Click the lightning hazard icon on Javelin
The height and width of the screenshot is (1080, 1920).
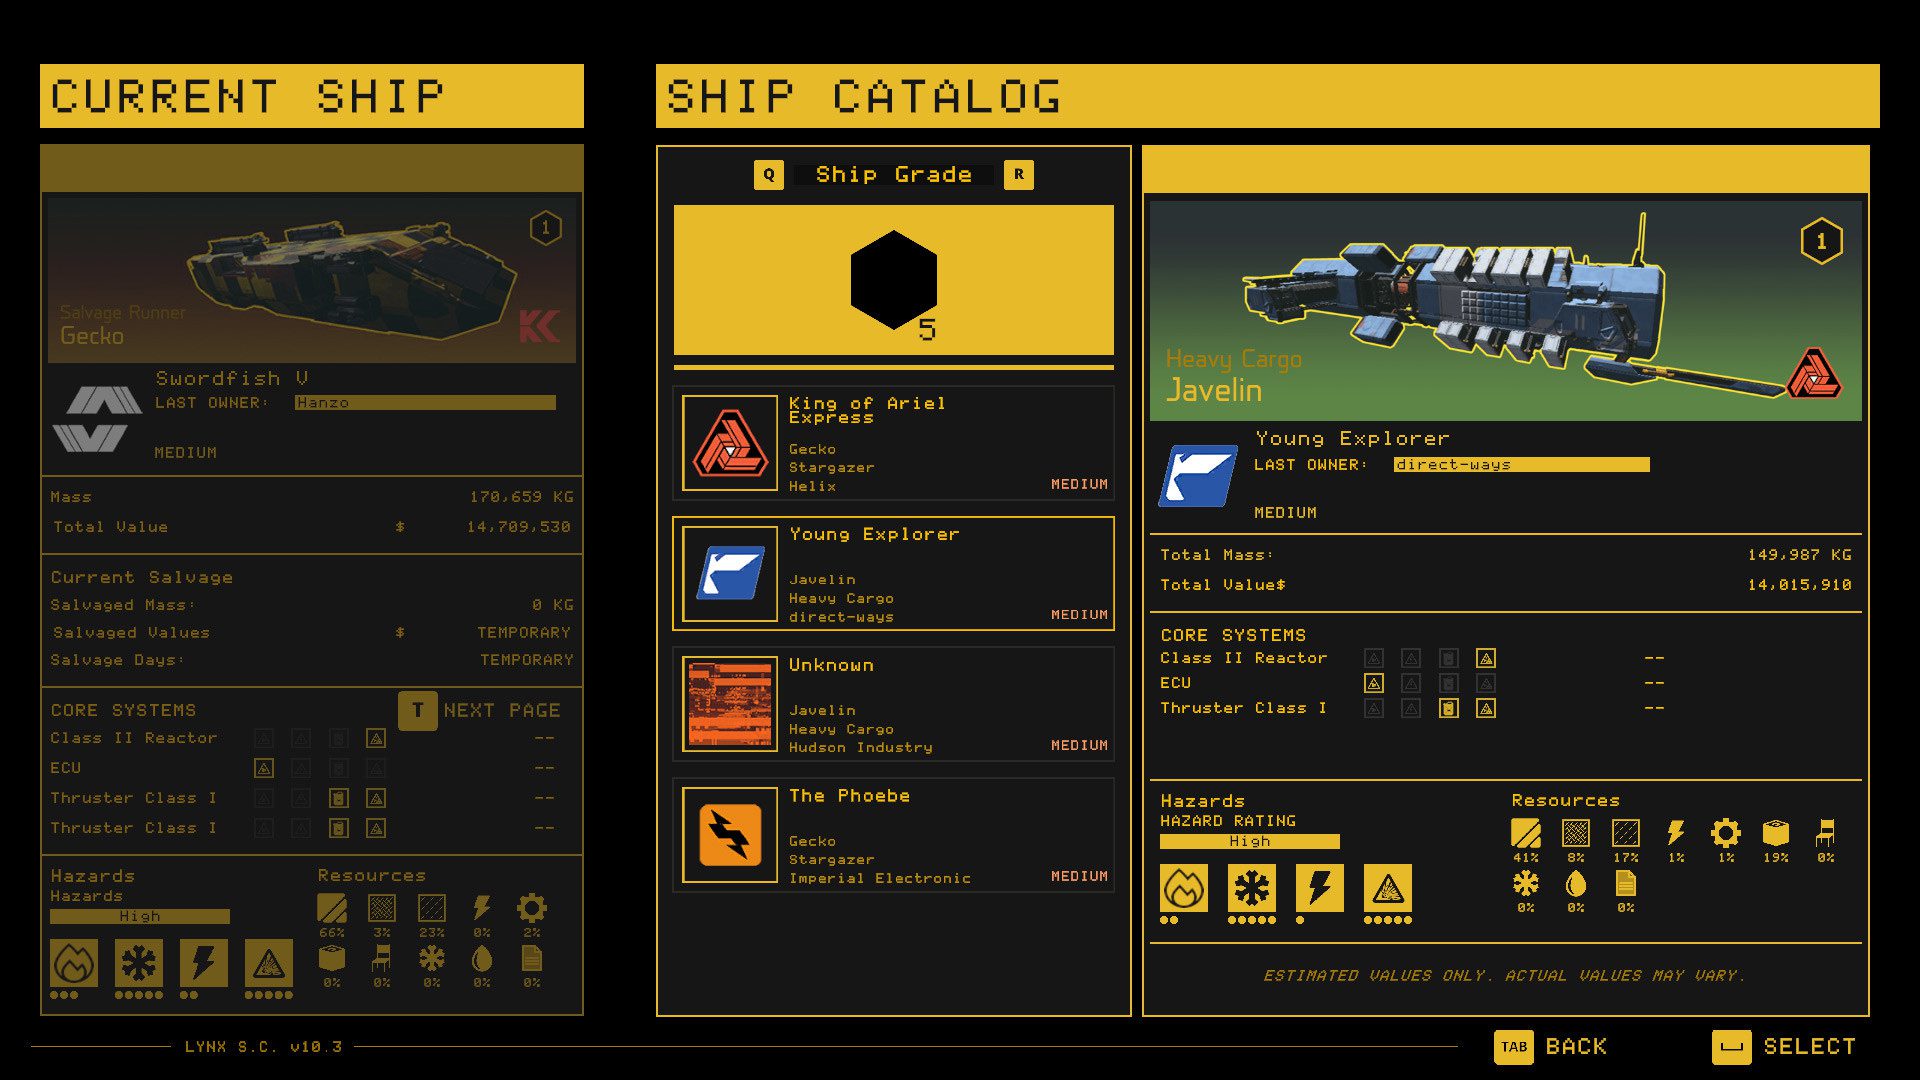coord(1303,885)
